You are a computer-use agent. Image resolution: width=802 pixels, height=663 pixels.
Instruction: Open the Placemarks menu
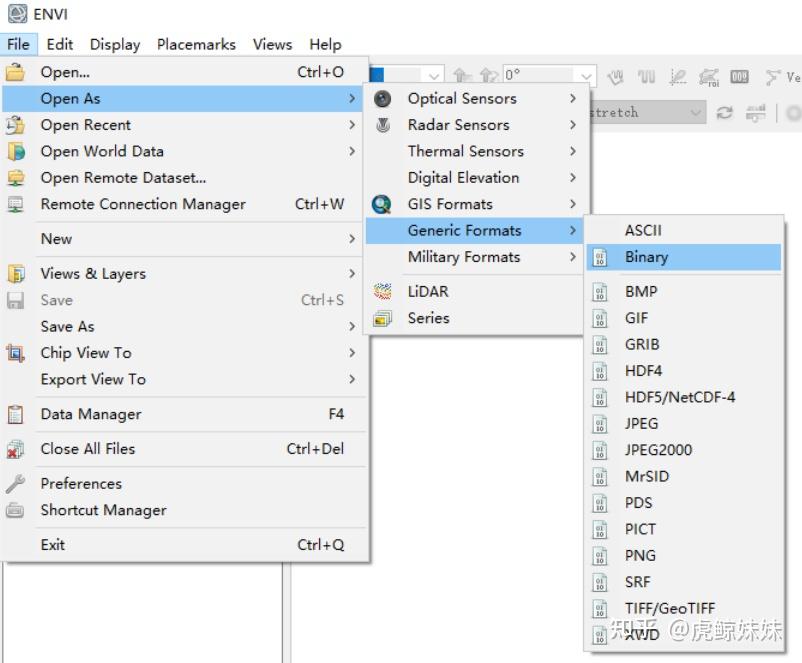pyautogui.click(x=196, y=45)
